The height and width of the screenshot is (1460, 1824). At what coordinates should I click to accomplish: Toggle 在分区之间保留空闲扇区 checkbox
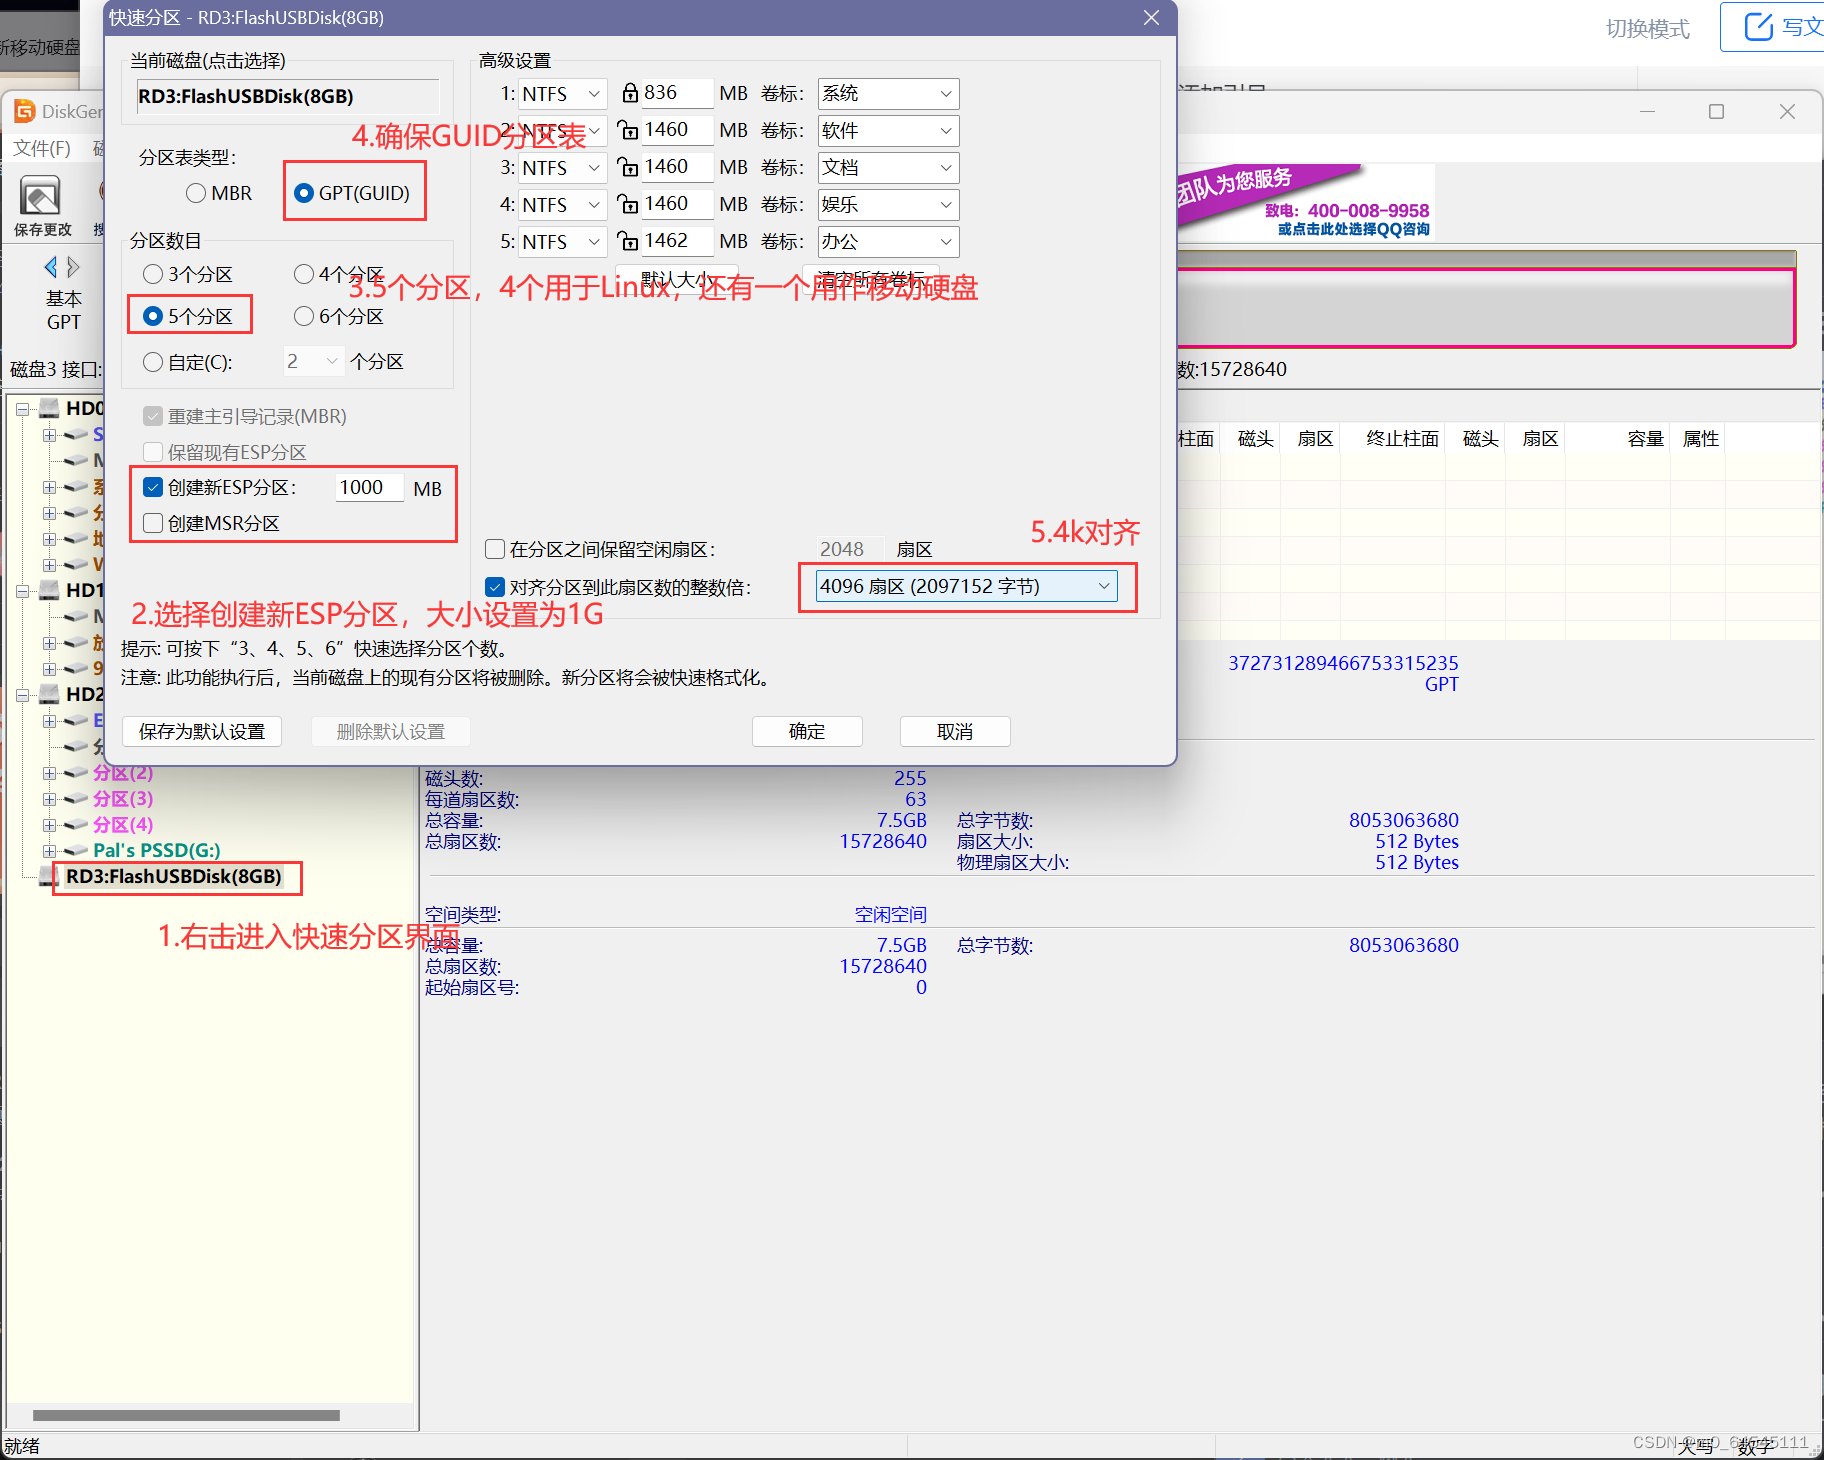(x=494, y=549)
